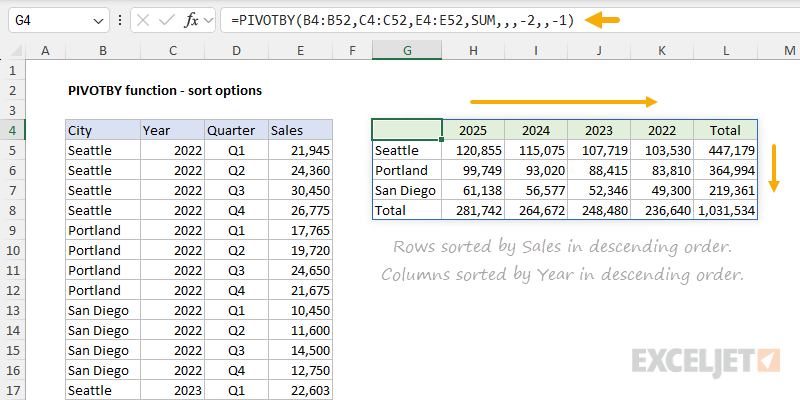Click pivot Total row label
800x400 pixels.
tap(407, 210)
